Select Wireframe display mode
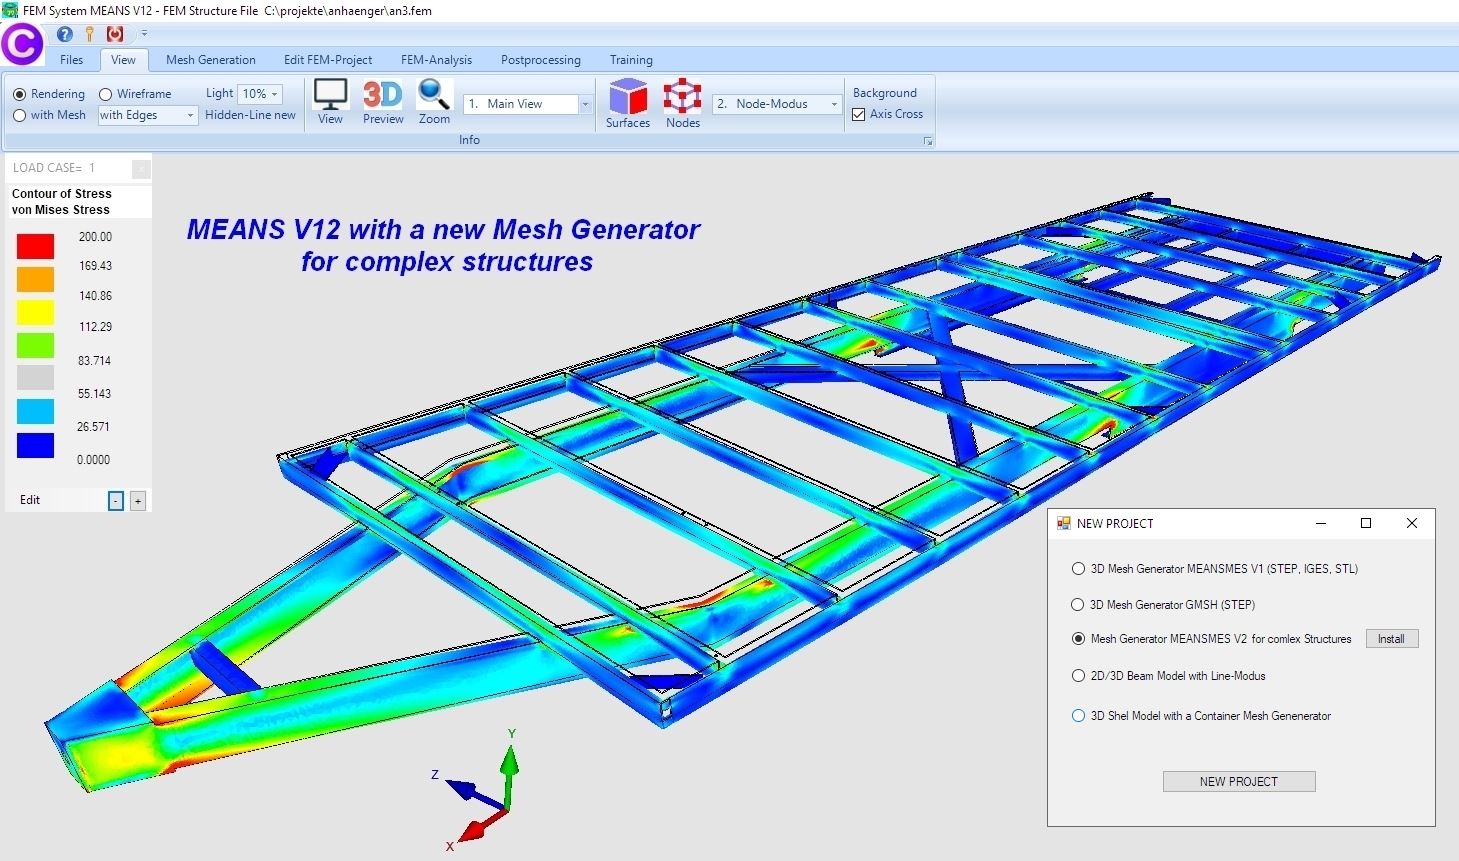The height and width of the screenshot is (861, 1459). click(105, 94)
